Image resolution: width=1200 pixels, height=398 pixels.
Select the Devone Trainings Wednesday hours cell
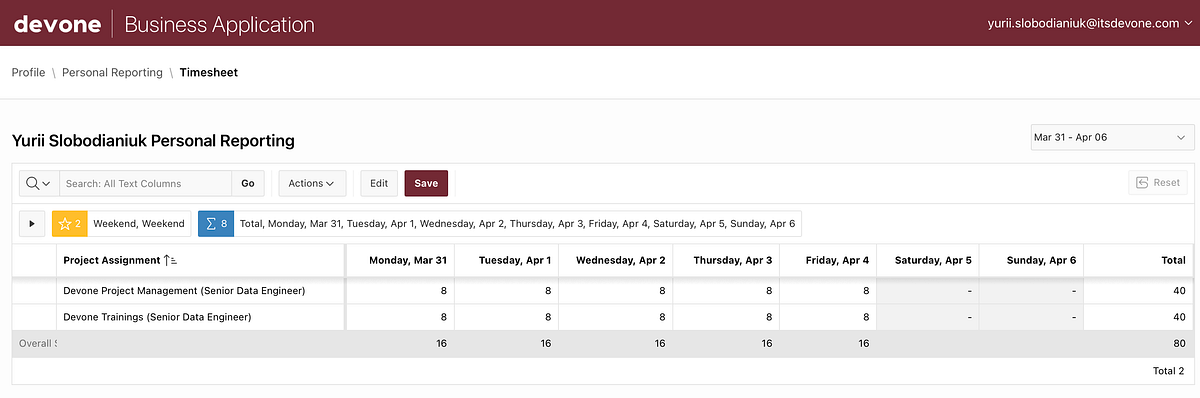coord(612,317)
